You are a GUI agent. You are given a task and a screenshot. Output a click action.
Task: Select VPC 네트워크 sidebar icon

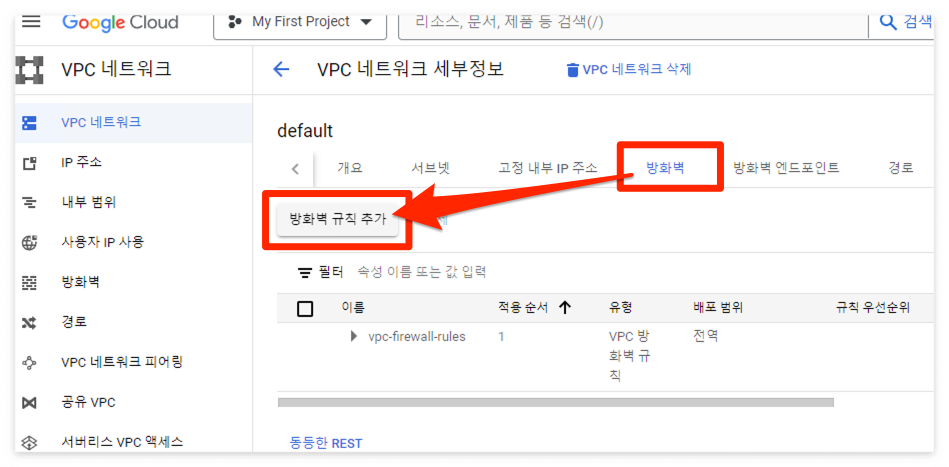(29, 123)
